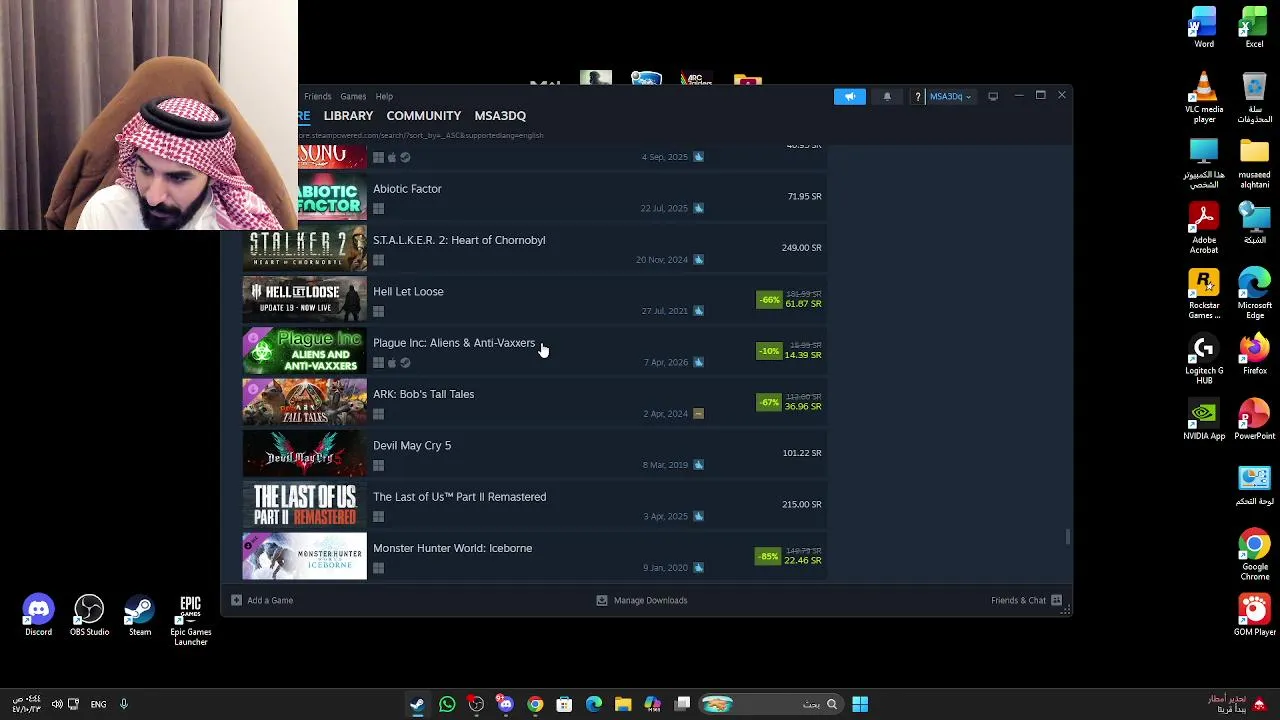Screen dimensions: 1280x720
Task: Click the 101.22 SR price for Devil May Cry 5
Action: click(801, 453)
